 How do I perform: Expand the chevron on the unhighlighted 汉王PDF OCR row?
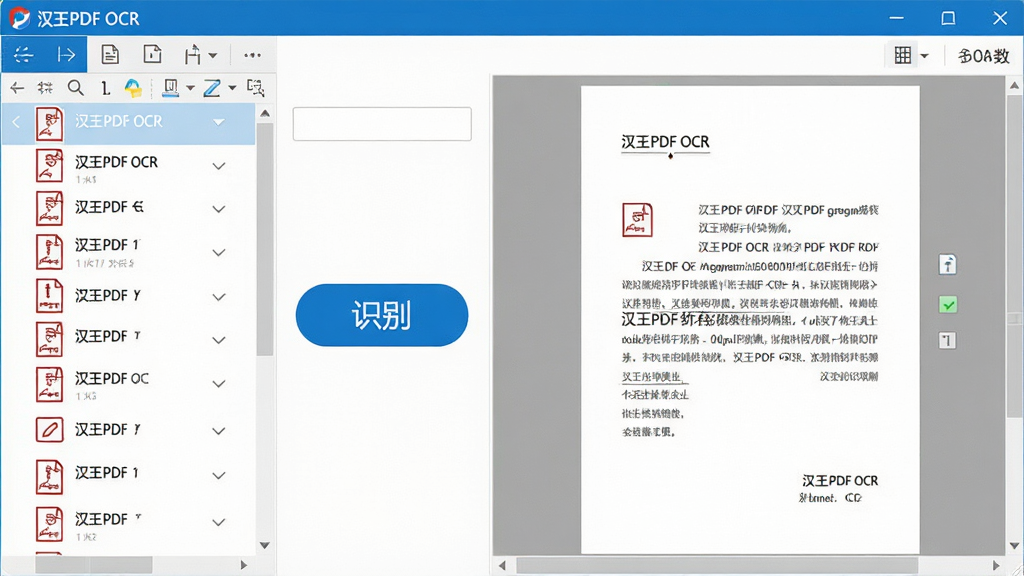219,166
